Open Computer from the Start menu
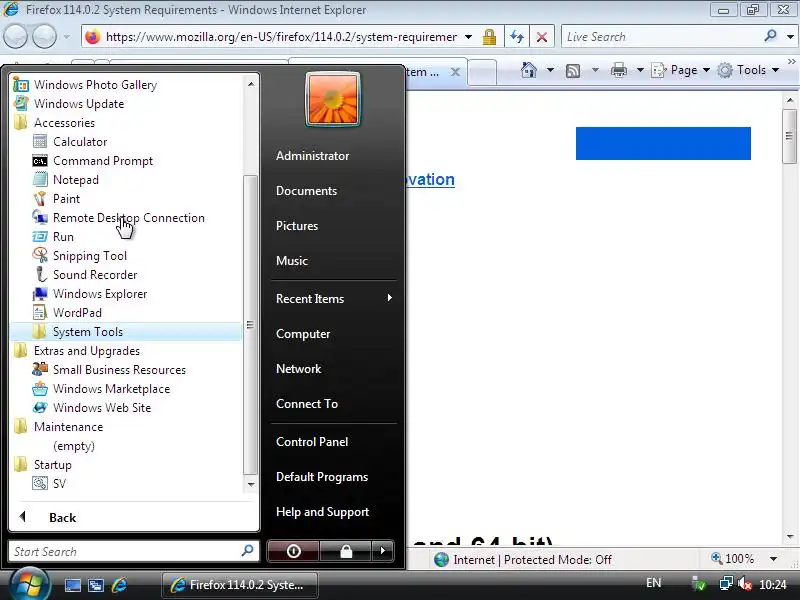Viewport: 800px width, 600px height. coord(303,334)
